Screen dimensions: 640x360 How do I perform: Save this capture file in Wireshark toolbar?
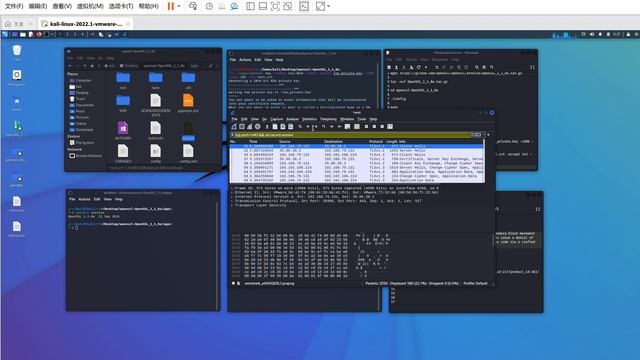click(275, 127)
